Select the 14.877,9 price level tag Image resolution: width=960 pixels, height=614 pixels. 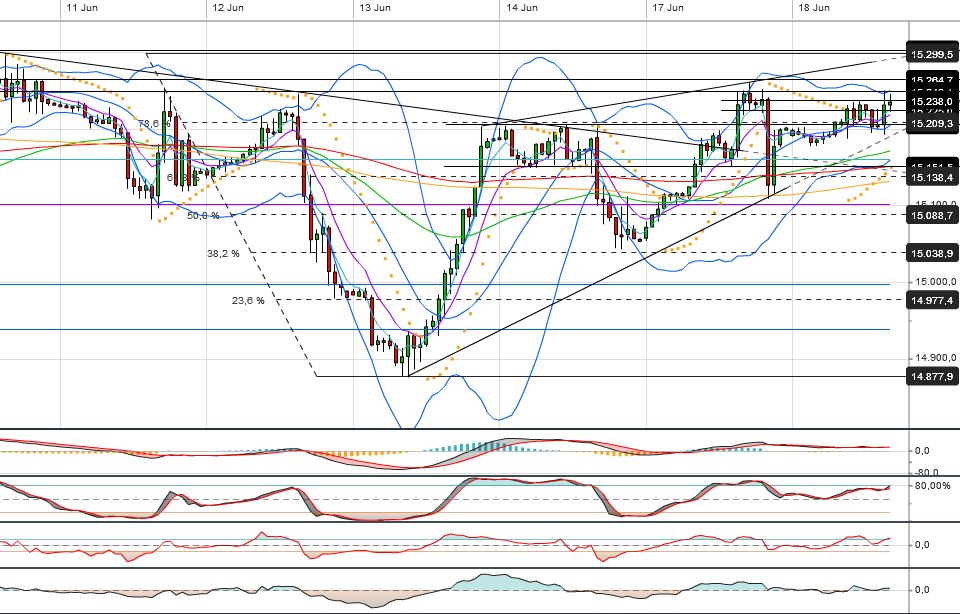tap(932, 376)
